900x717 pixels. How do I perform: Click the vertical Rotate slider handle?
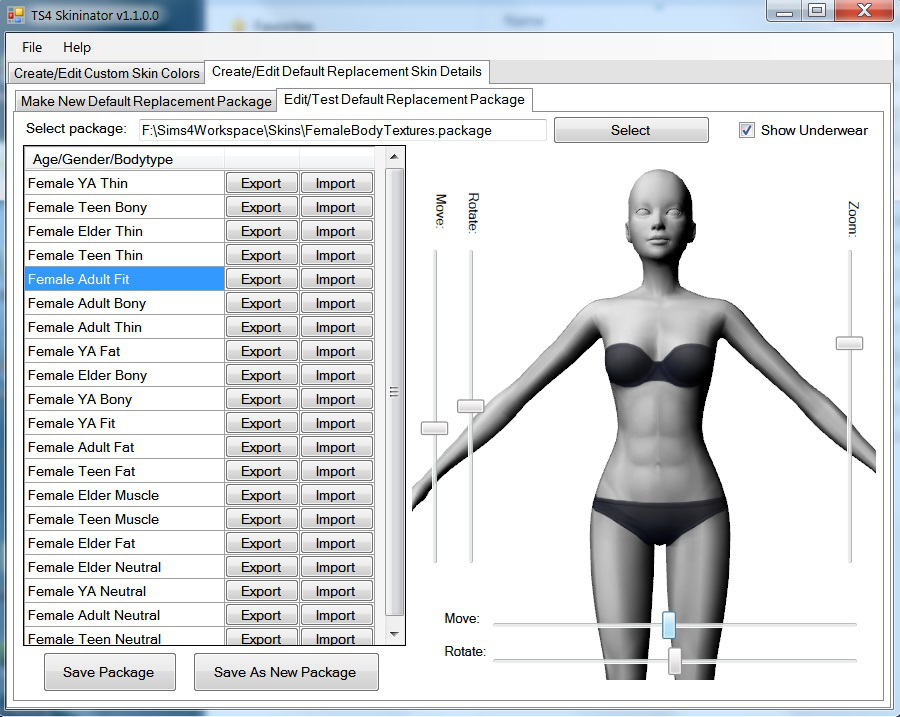pos(470,406)
